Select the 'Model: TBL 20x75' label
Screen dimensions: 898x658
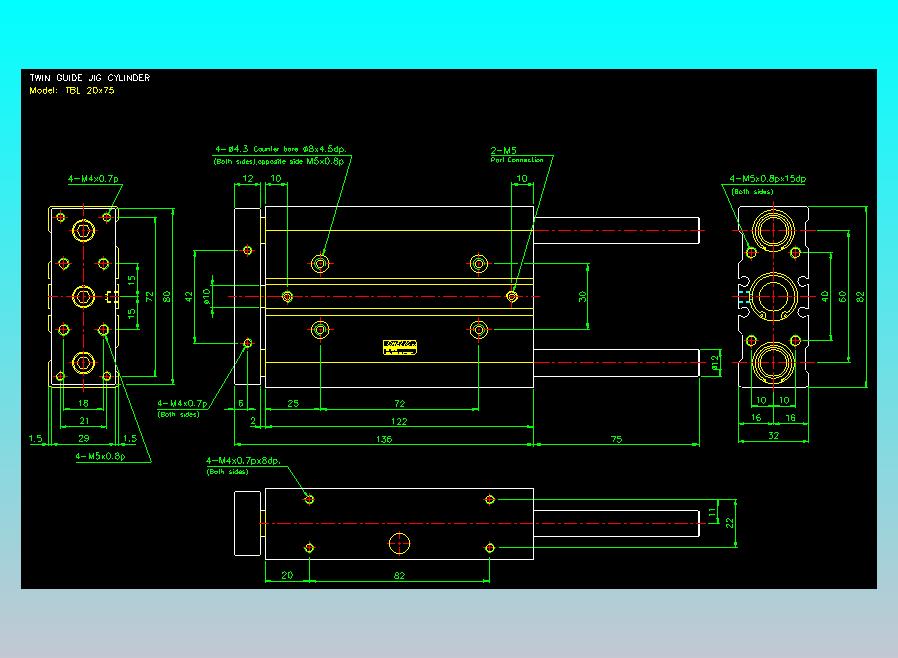72,90
